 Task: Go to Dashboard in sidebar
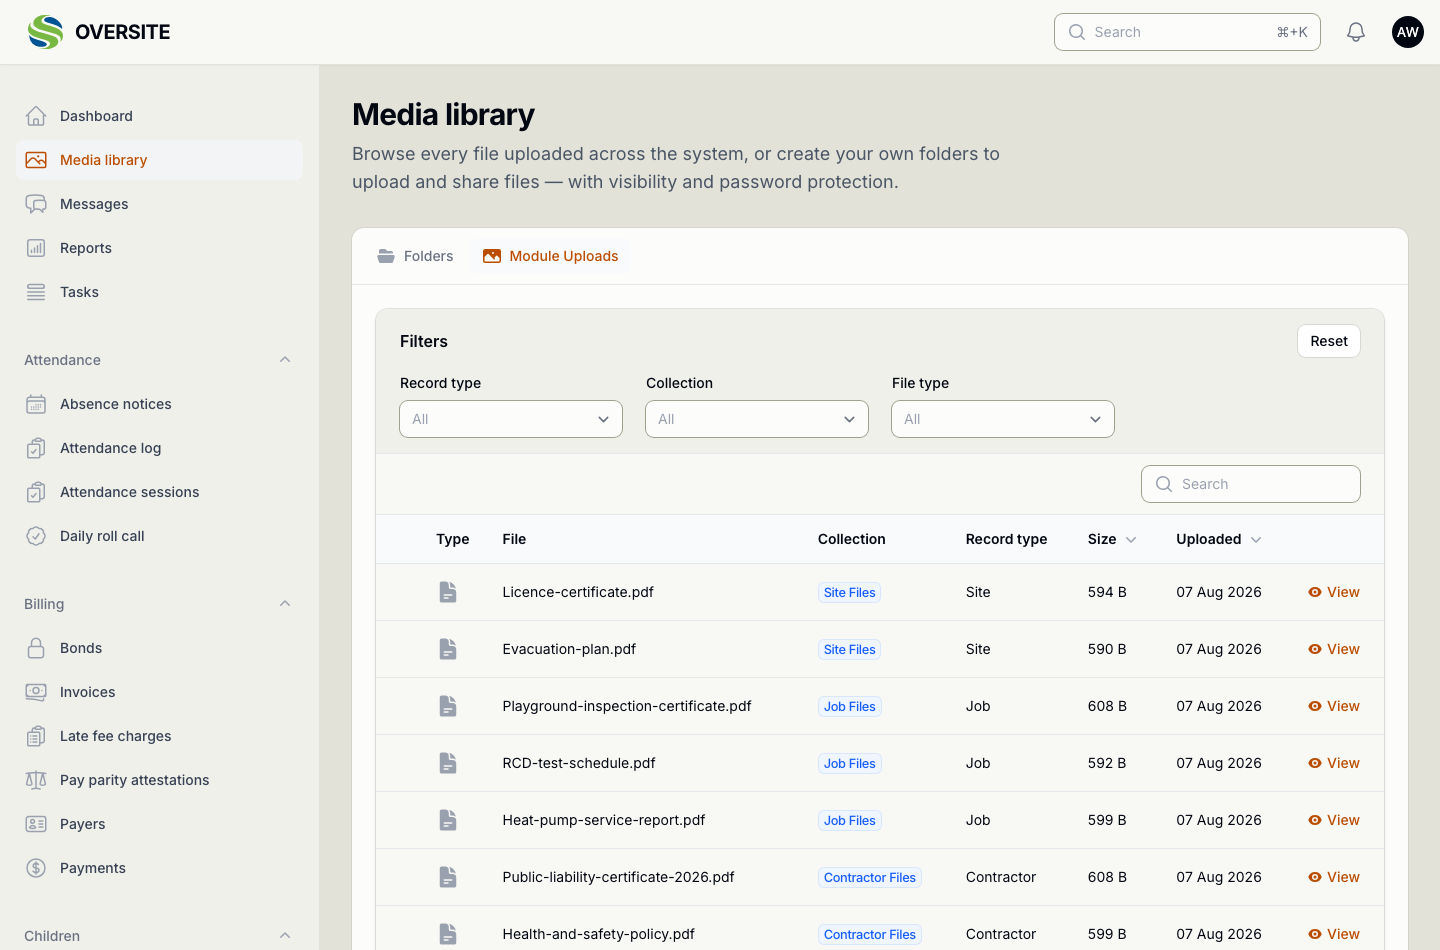(159, 116)
